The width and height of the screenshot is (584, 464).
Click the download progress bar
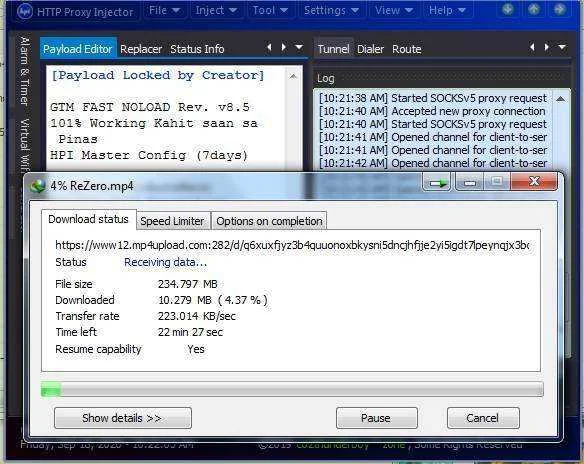[x=292, y=389]
